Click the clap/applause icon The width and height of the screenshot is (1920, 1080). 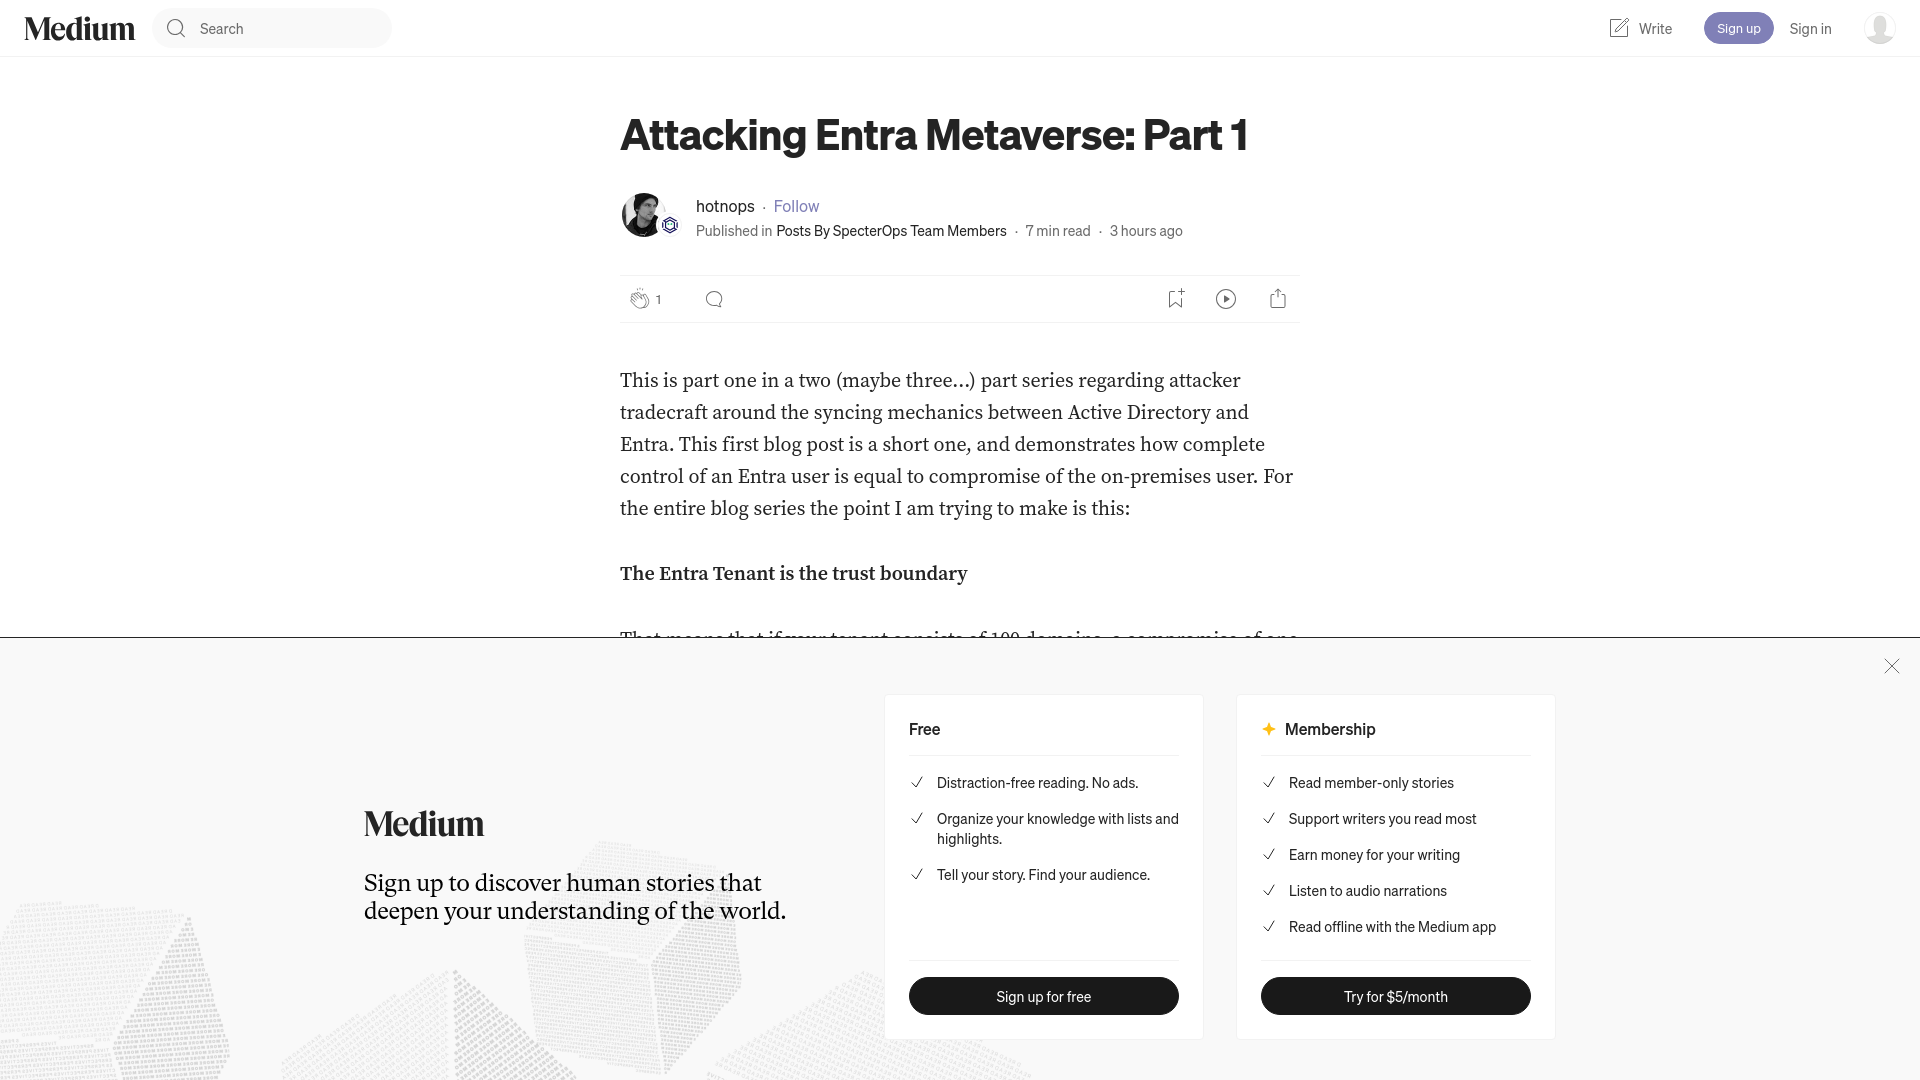[638, 298]
